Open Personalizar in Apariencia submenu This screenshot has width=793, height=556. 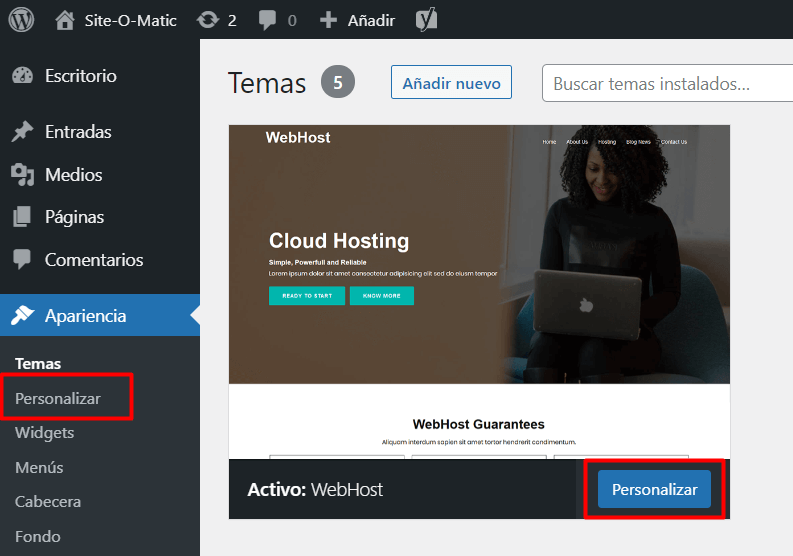[x=58, y=398]
